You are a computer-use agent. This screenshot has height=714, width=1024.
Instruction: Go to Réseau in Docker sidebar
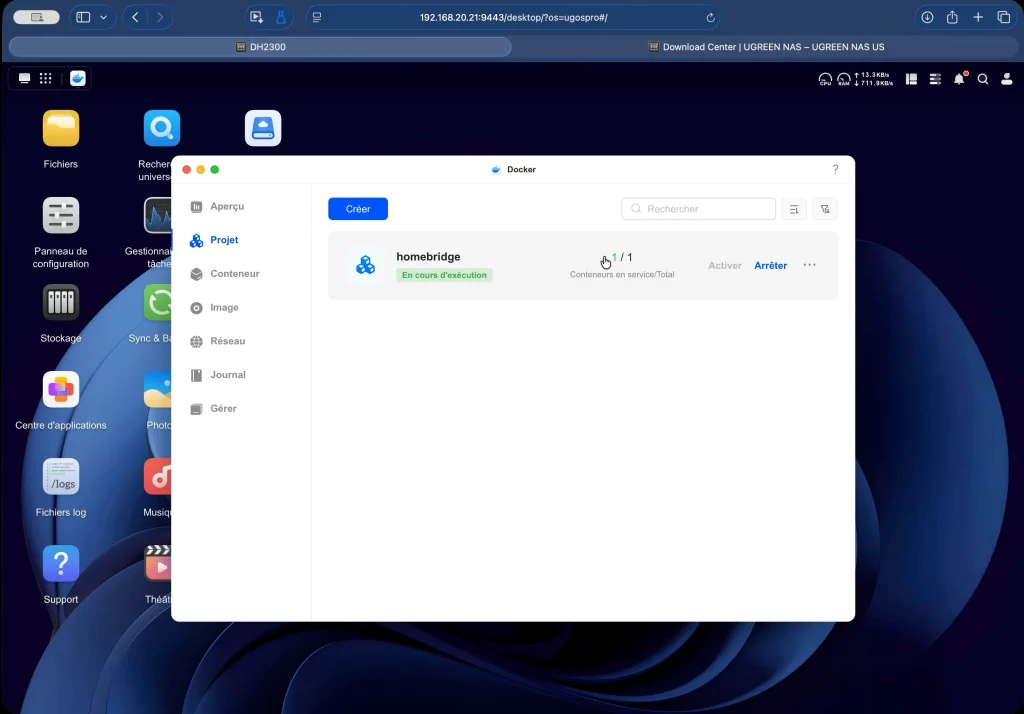227,341
